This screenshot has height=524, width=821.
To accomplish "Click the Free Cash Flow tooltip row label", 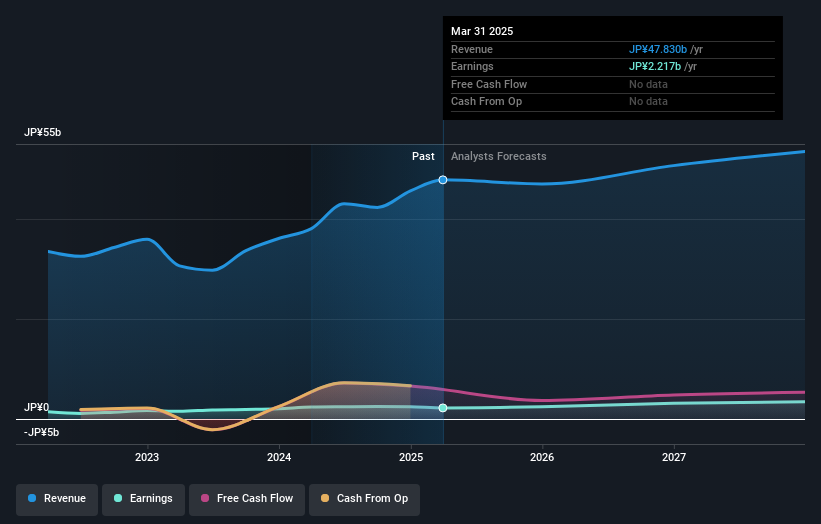I will (x=489, y=84).
